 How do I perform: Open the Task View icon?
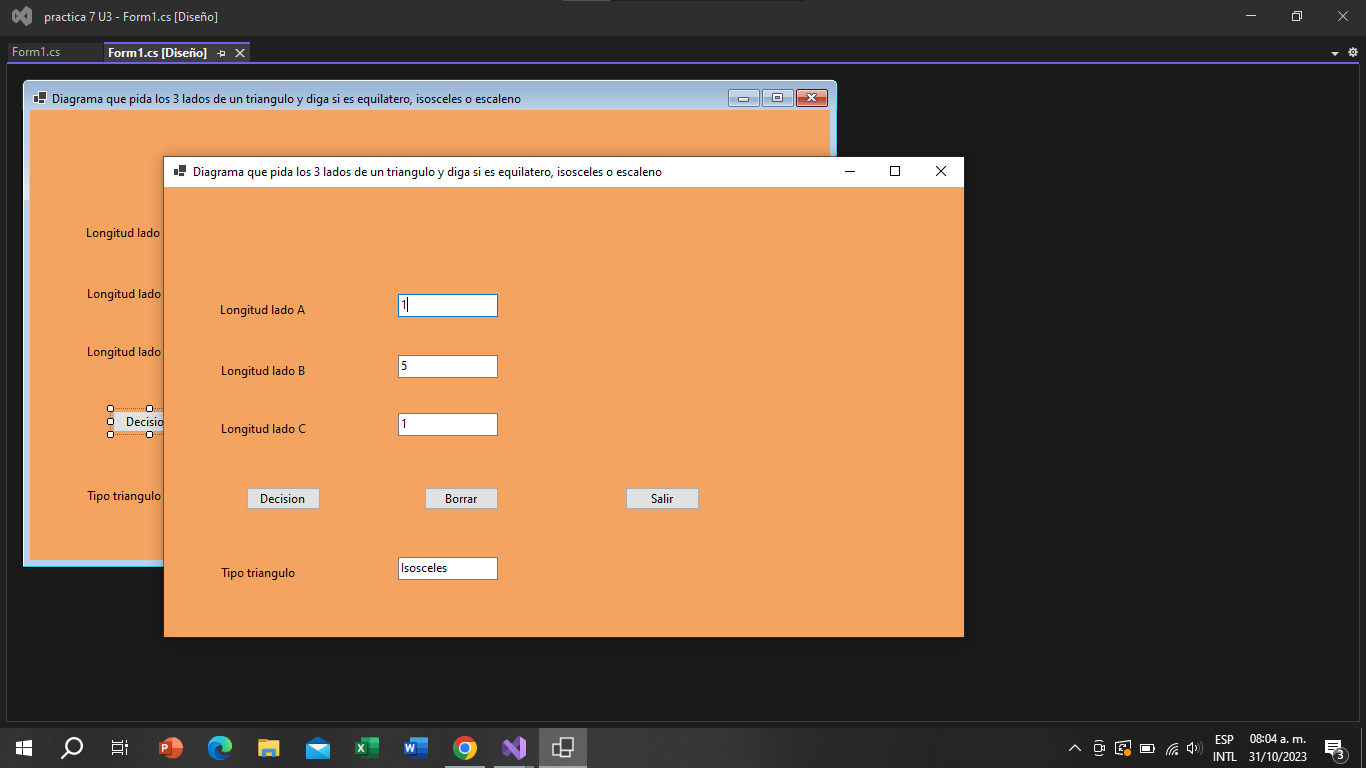(x=120, y=747)
